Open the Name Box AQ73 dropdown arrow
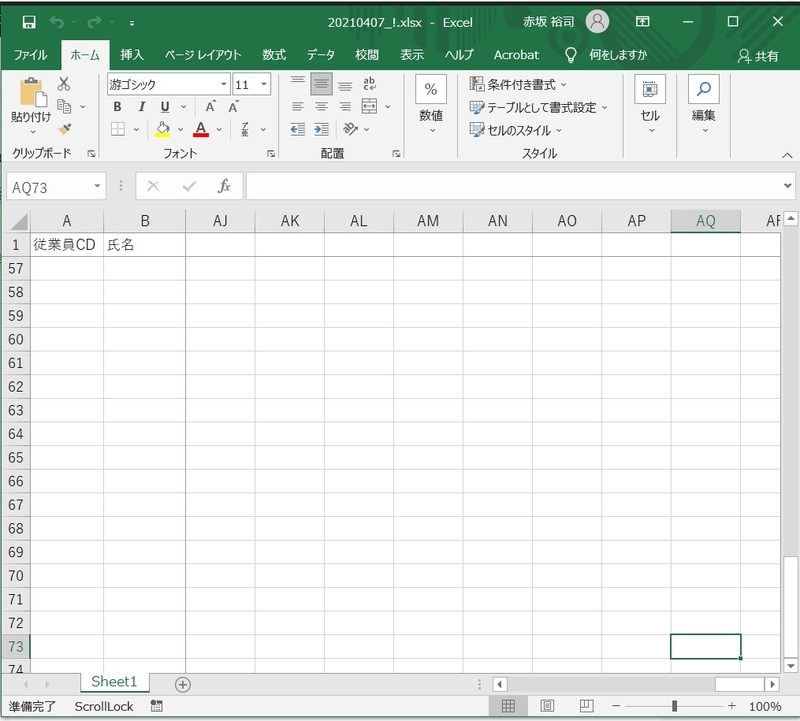This screenshot has height=721, width=800. [97, 186]
